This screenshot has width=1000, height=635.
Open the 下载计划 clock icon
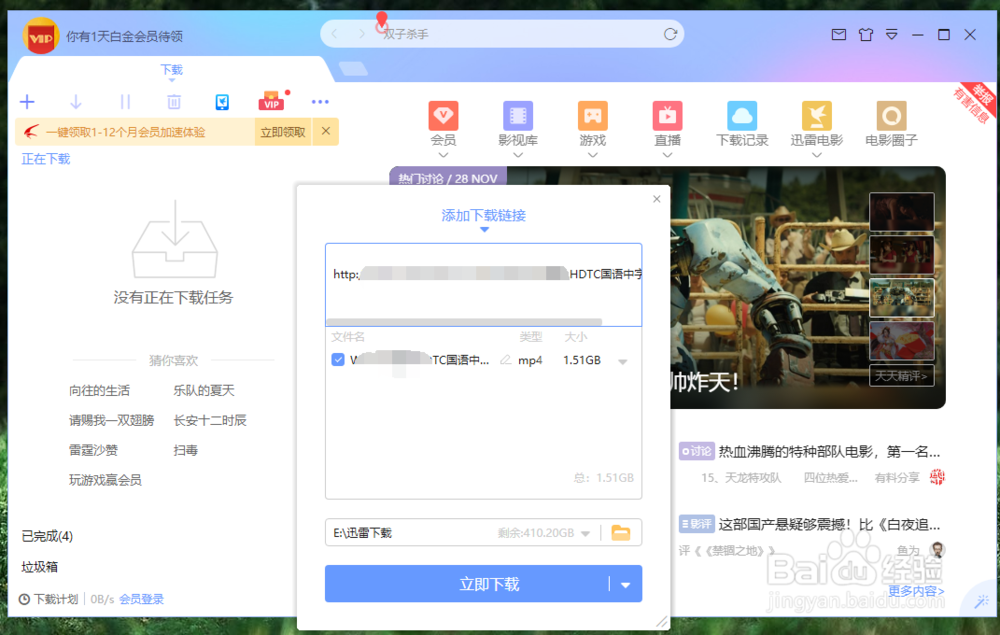[x=24, y=599]
